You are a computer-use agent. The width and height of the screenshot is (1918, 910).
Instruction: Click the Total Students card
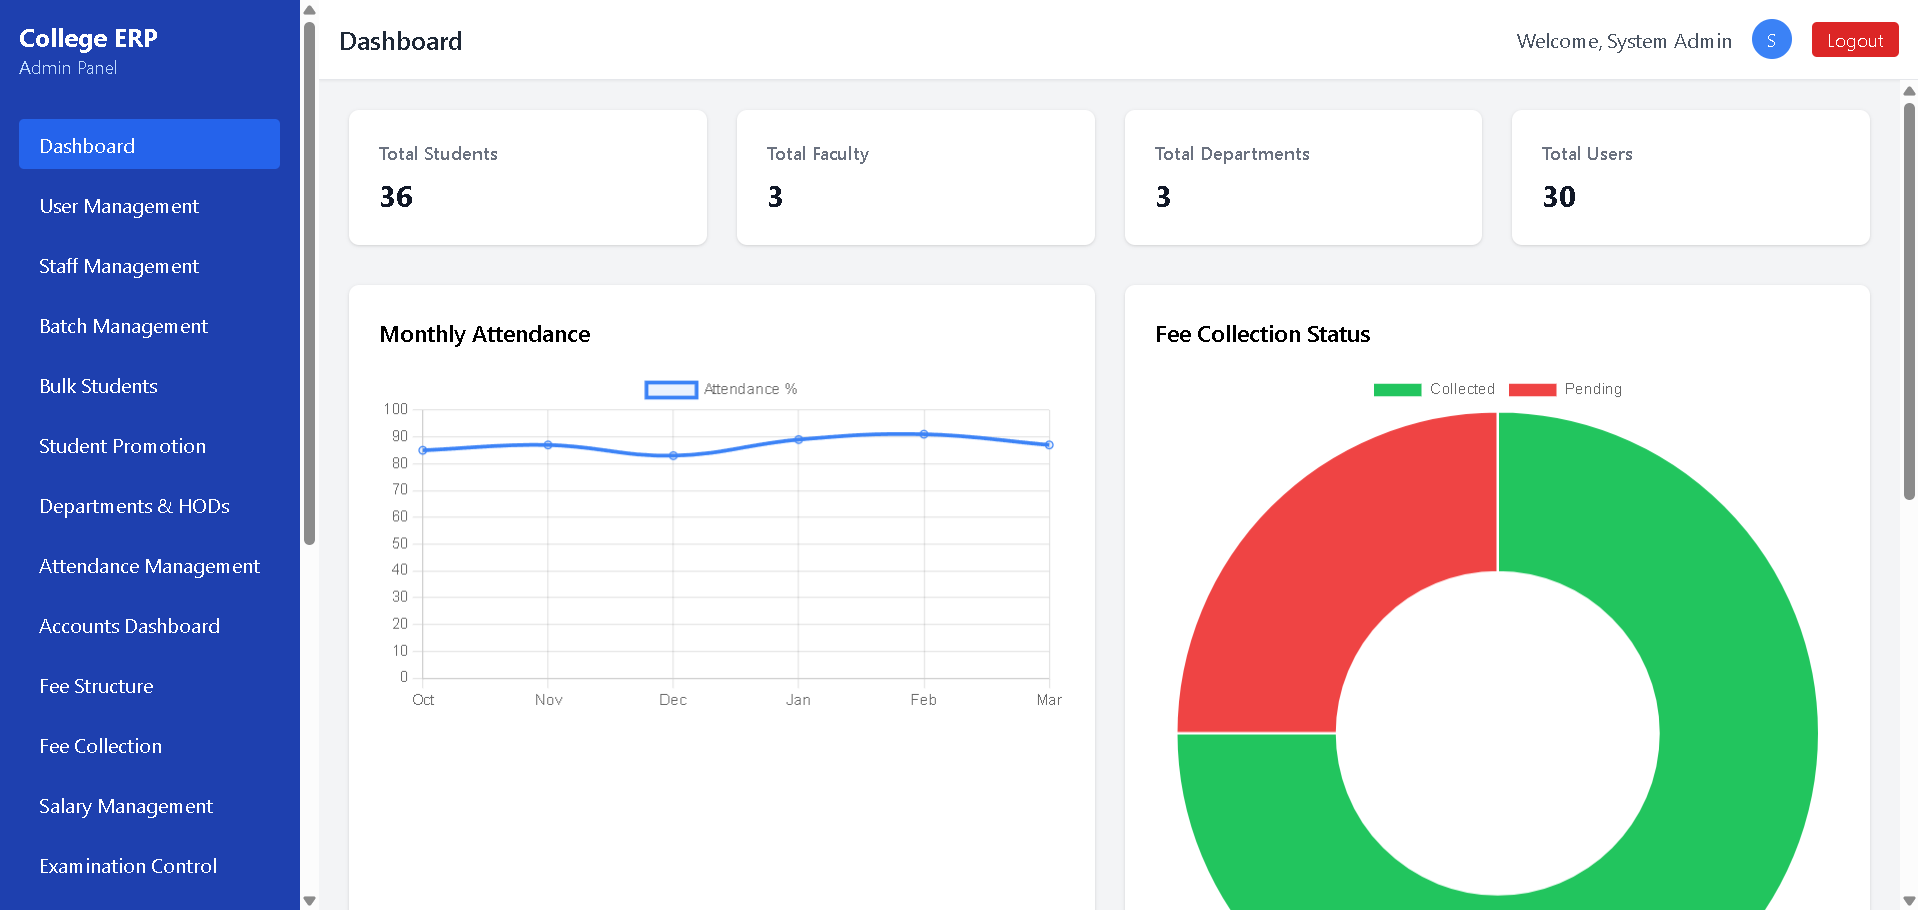click(527, 177)
